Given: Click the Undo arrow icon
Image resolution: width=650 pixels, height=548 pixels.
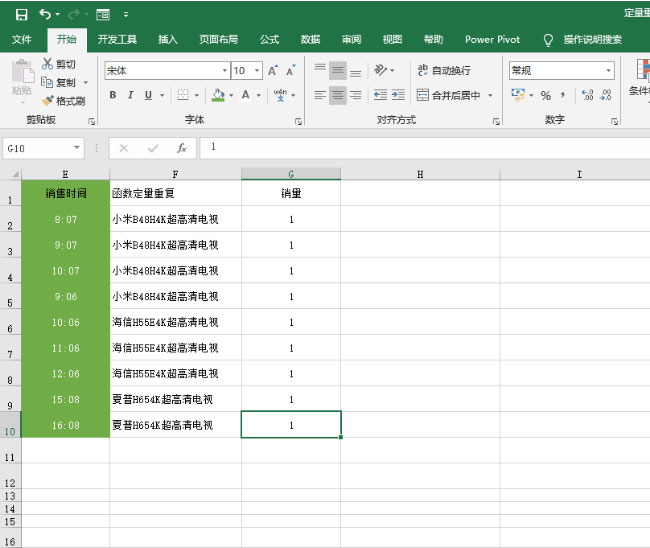Looking at the screenshot, I should [45, 14].
